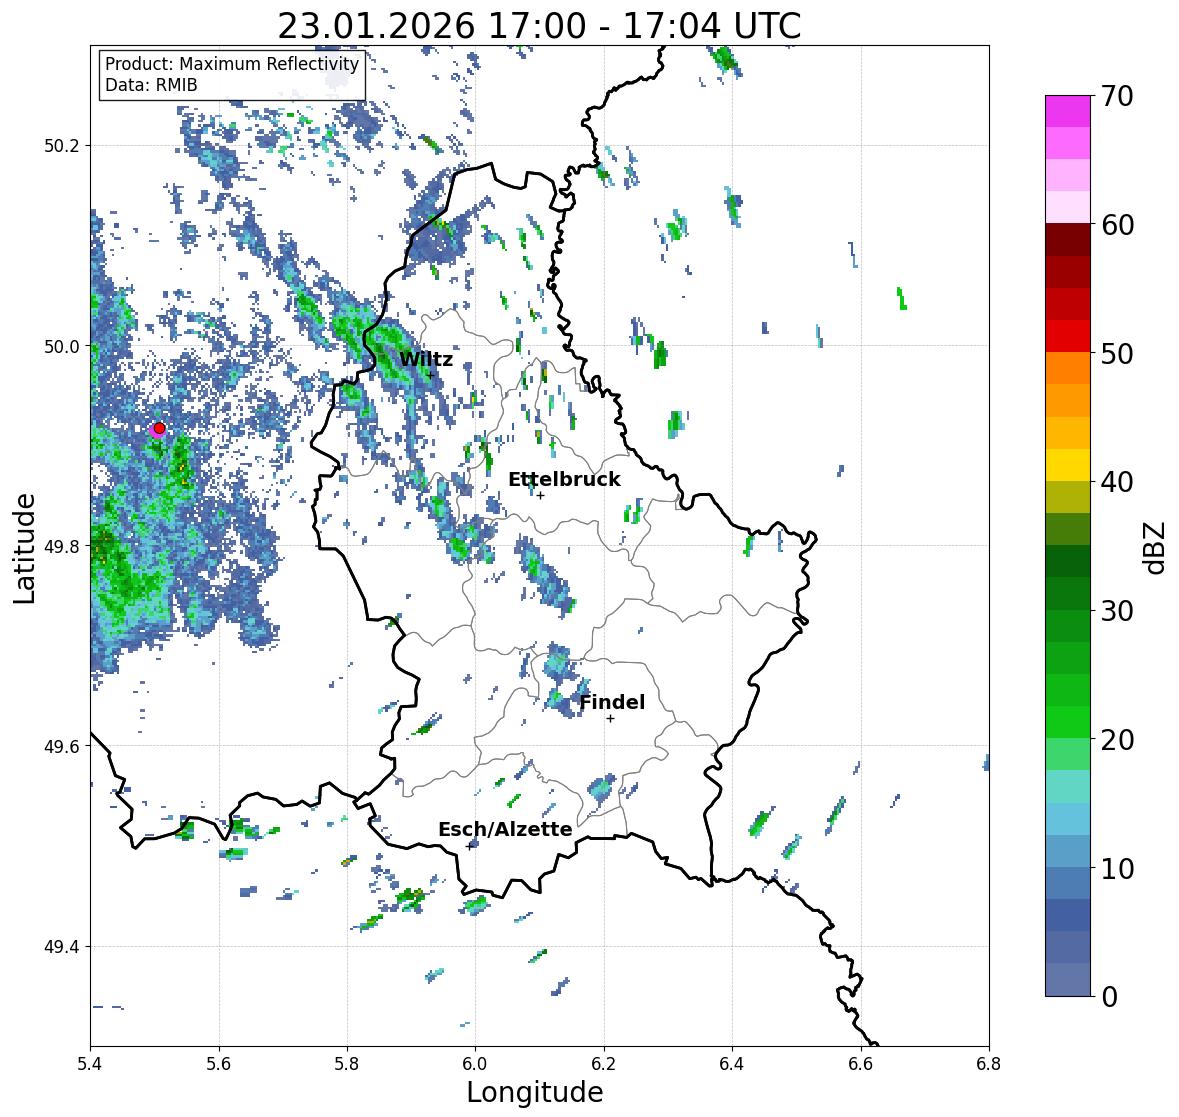Click the longitude tick label 5.8
The width and height of the screenshot is (1179, 1117).
[347, 1064]
